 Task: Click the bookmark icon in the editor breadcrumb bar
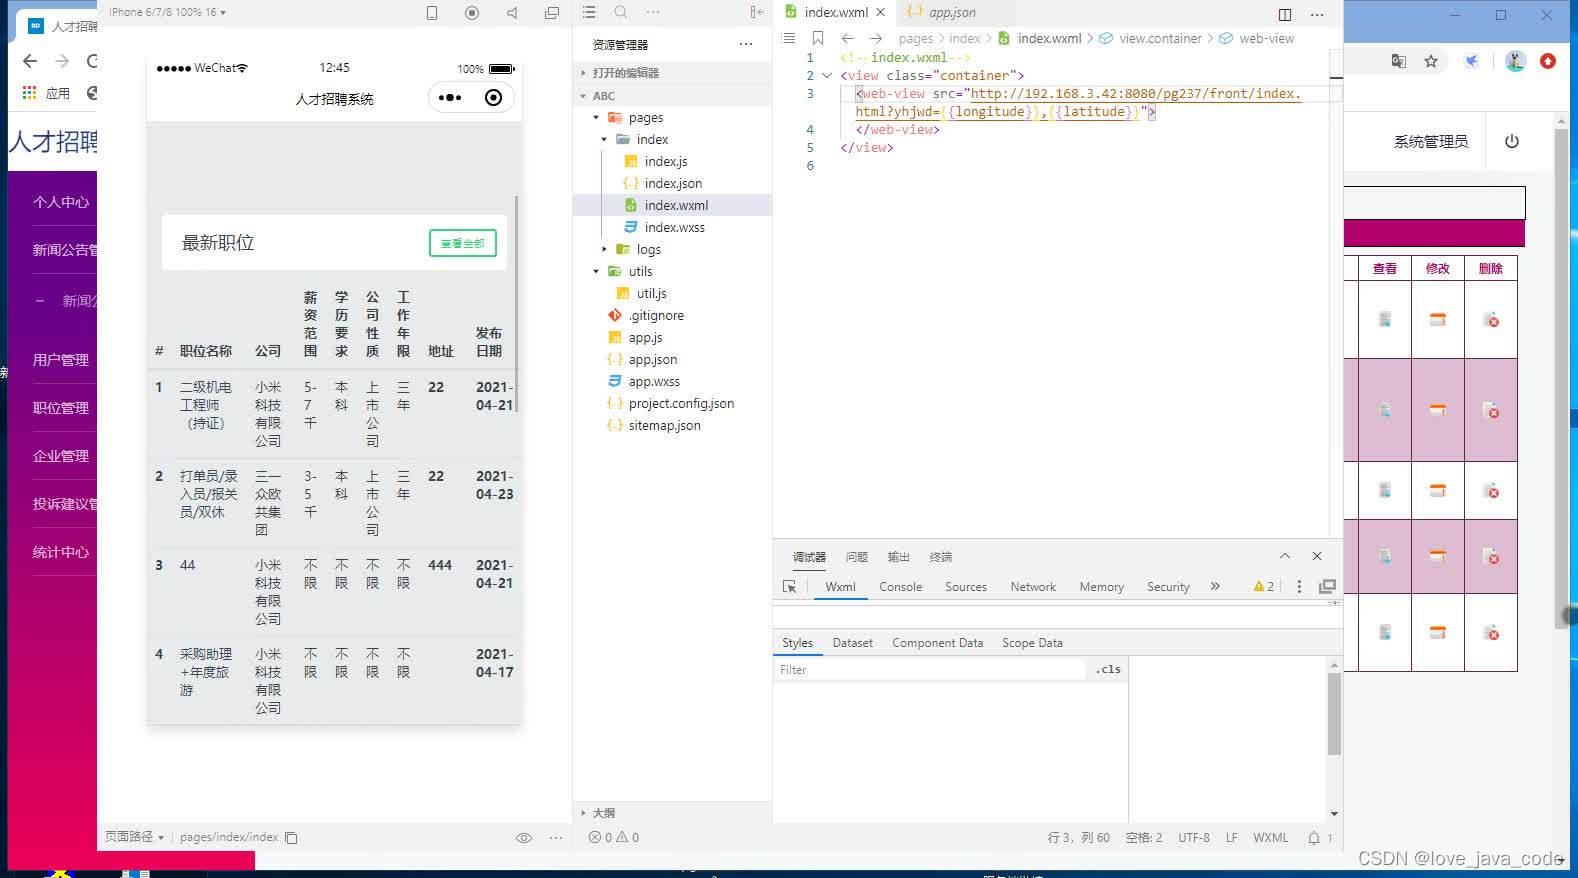pyautogui.click(x=818, y=38)
